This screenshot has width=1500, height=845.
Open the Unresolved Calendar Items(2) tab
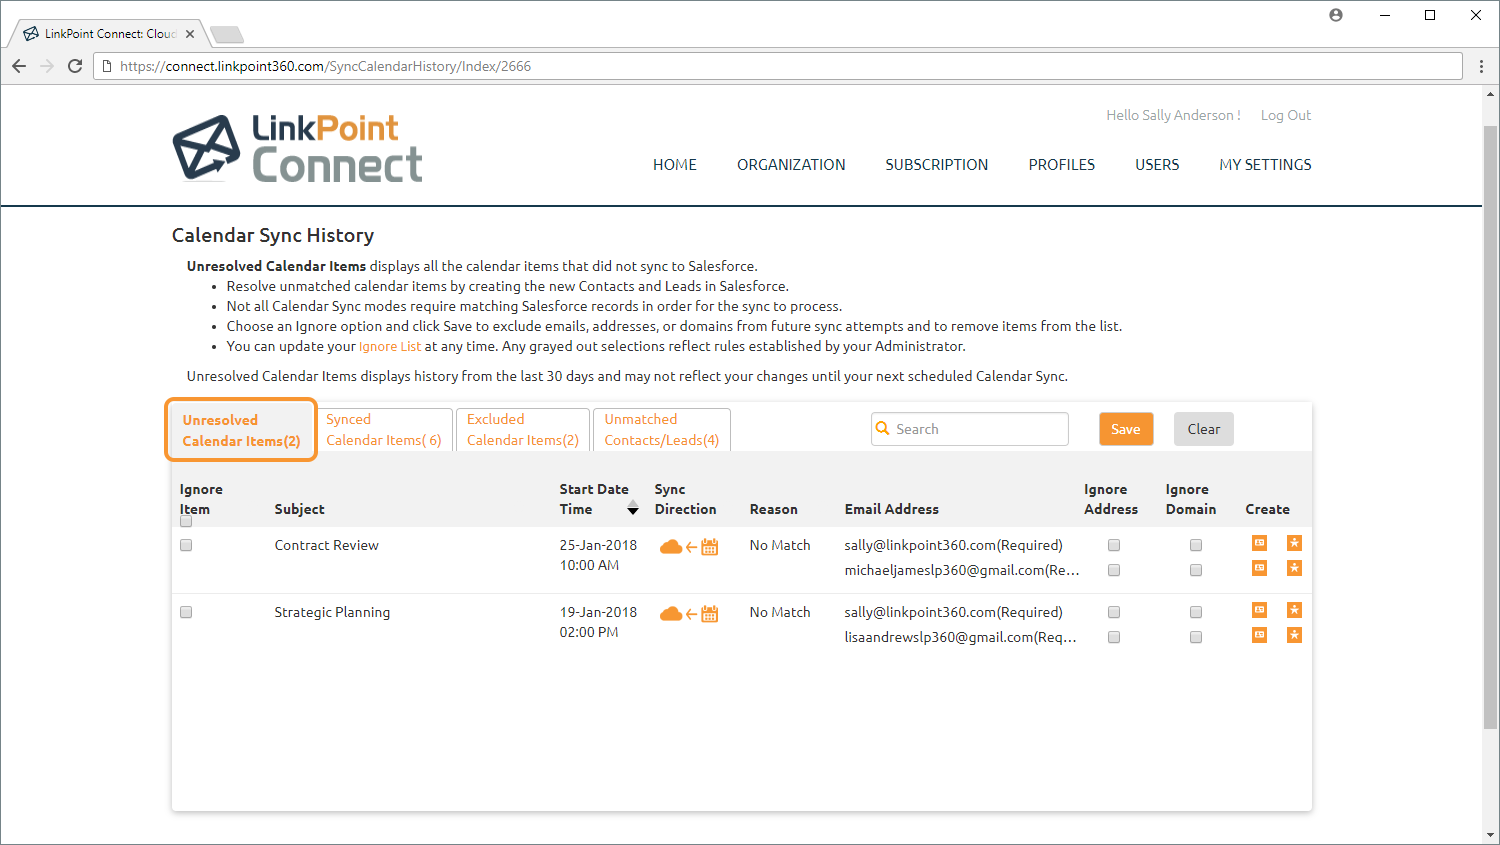pyautogui.click(x=241, y=430)
